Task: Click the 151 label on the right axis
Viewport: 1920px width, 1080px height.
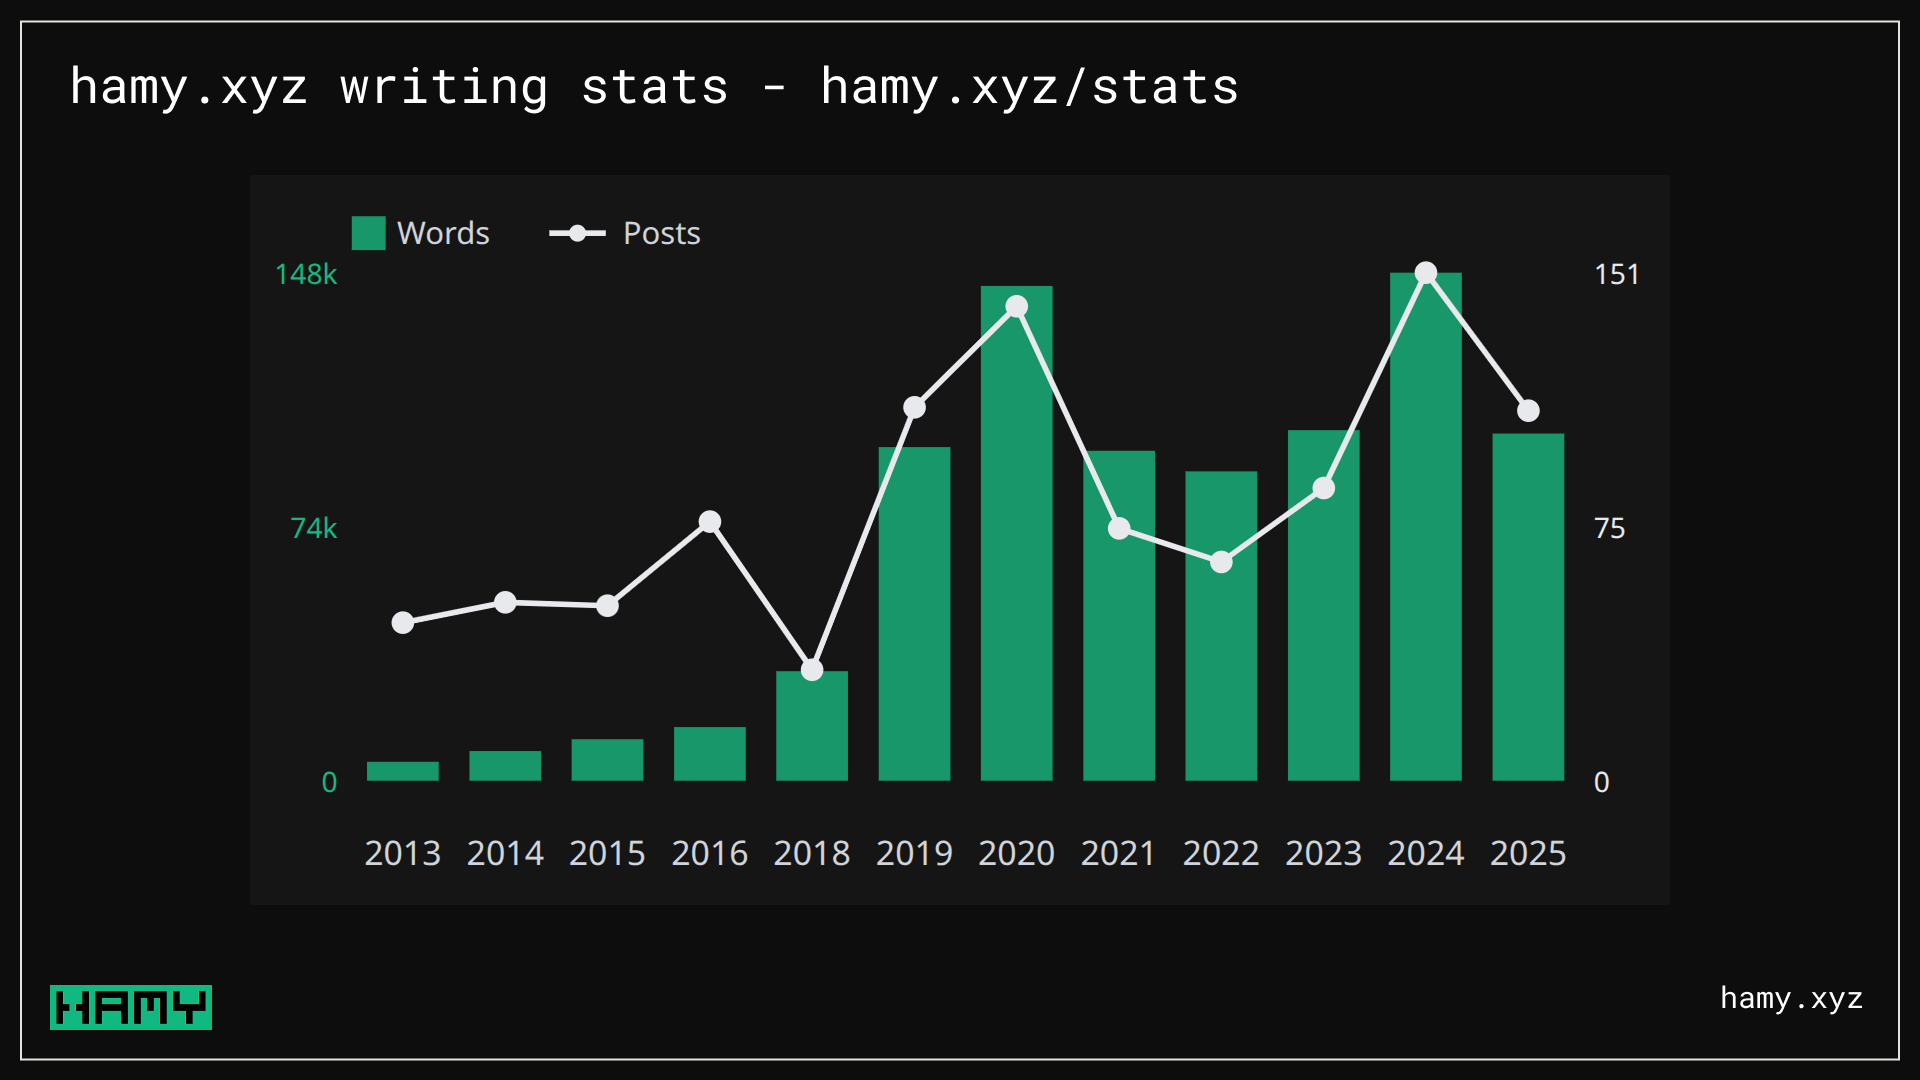Action: [1617, 274]
